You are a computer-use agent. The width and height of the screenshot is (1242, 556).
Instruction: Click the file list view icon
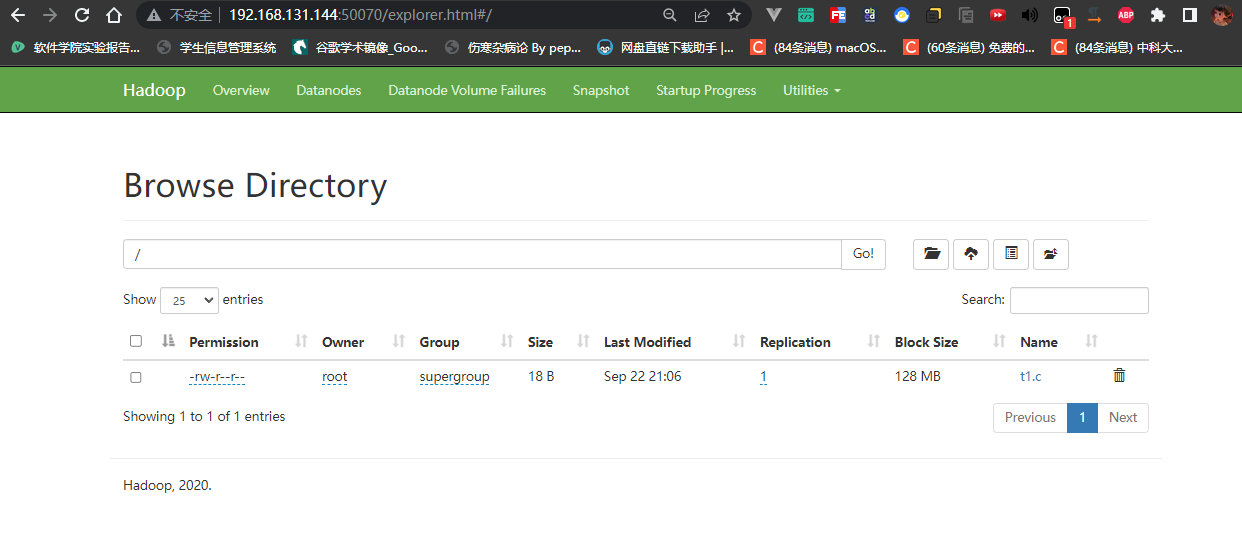click(x=1010, y=254)
